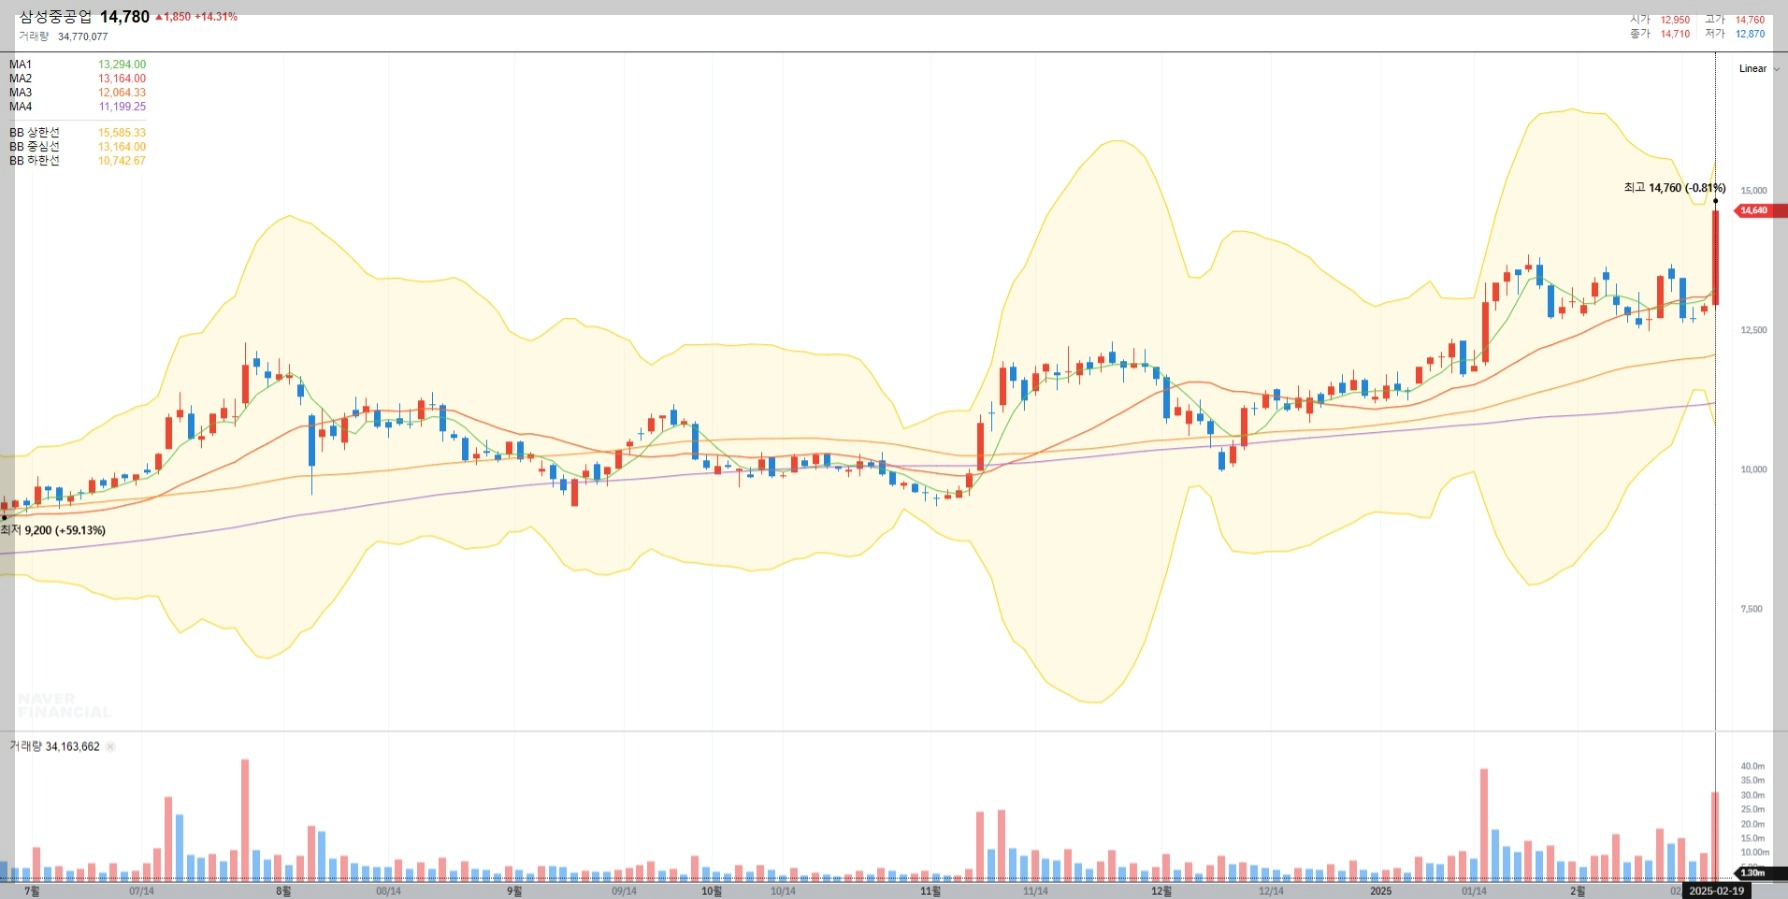1788x899 pixels.
Task: Click the 20.0m volume axis label
Action: (x=1753, y=825)
